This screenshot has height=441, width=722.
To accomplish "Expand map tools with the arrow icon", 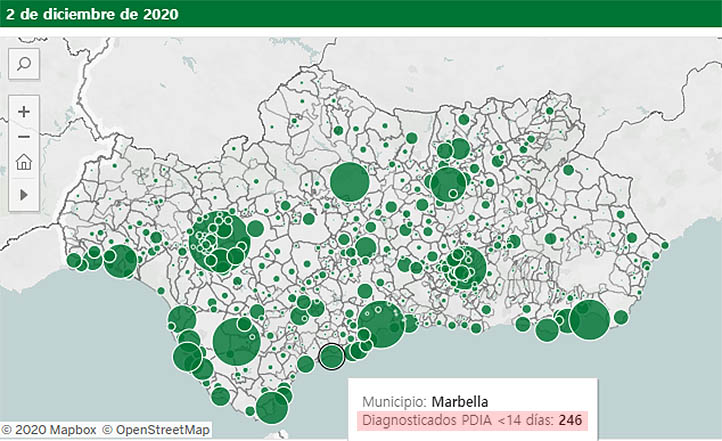I will [24, 195].
